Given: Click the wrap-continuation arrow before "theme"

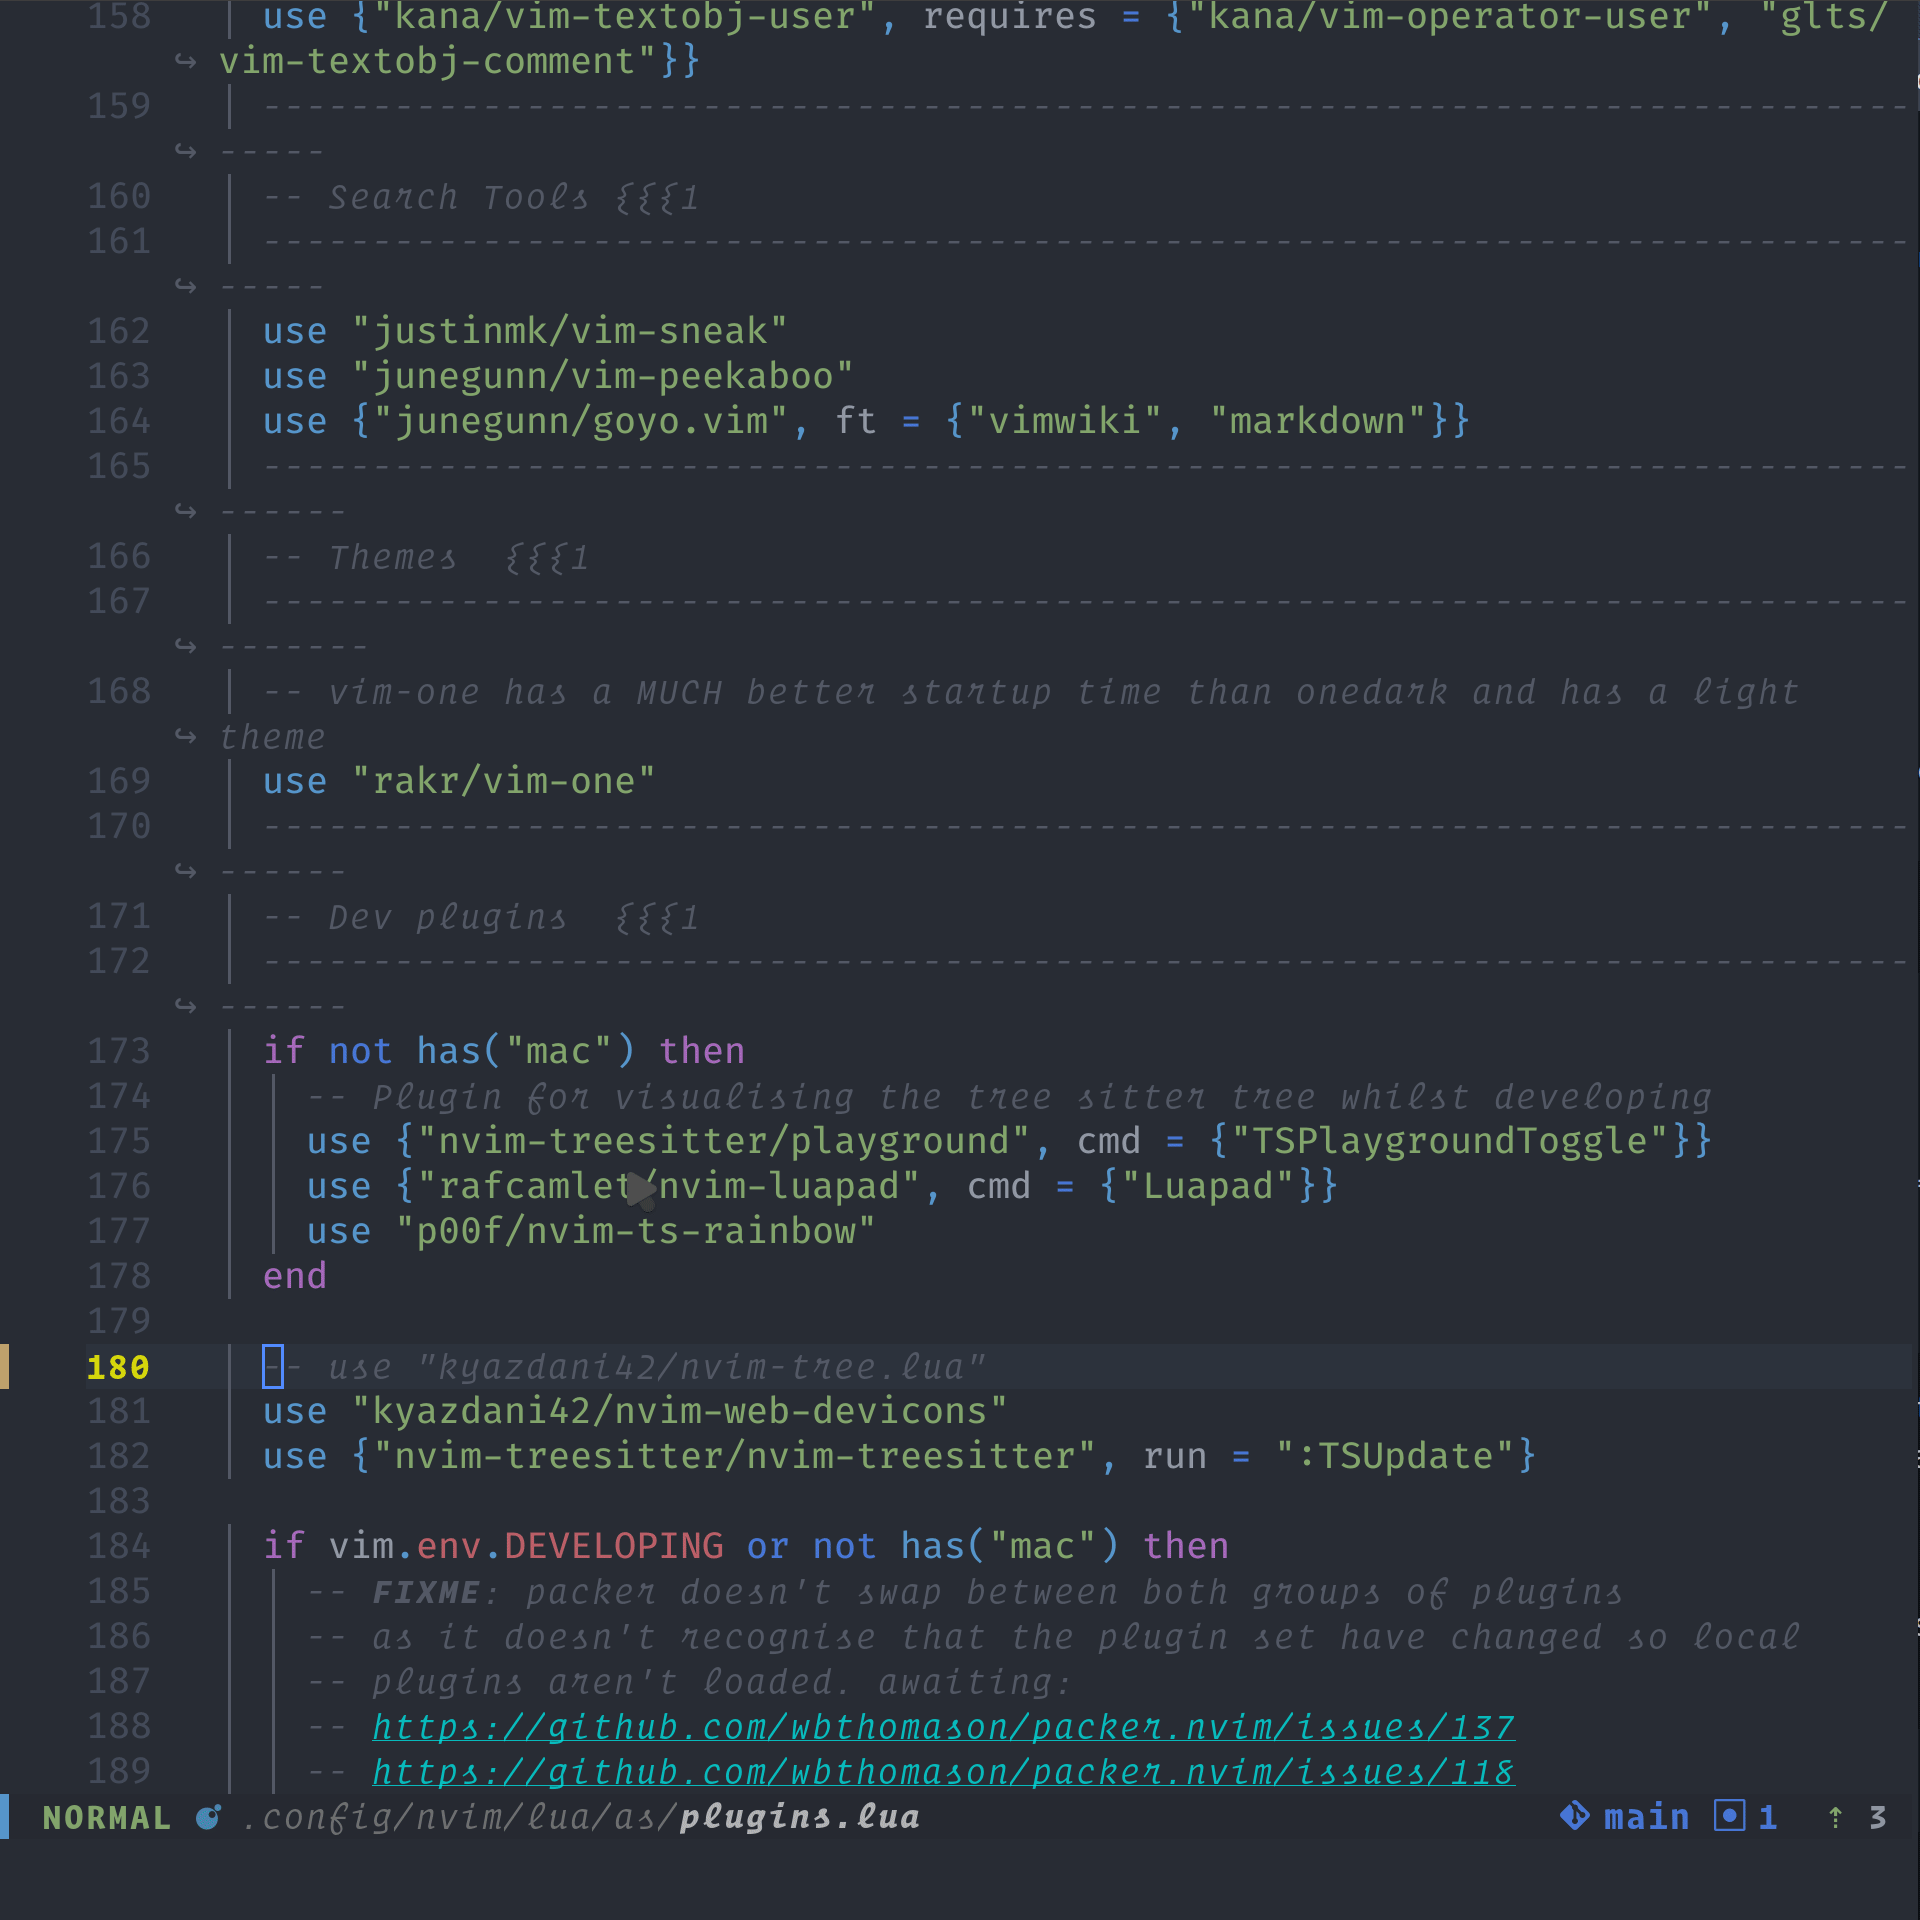Looking at the screenshot, I should click(186, 736).
